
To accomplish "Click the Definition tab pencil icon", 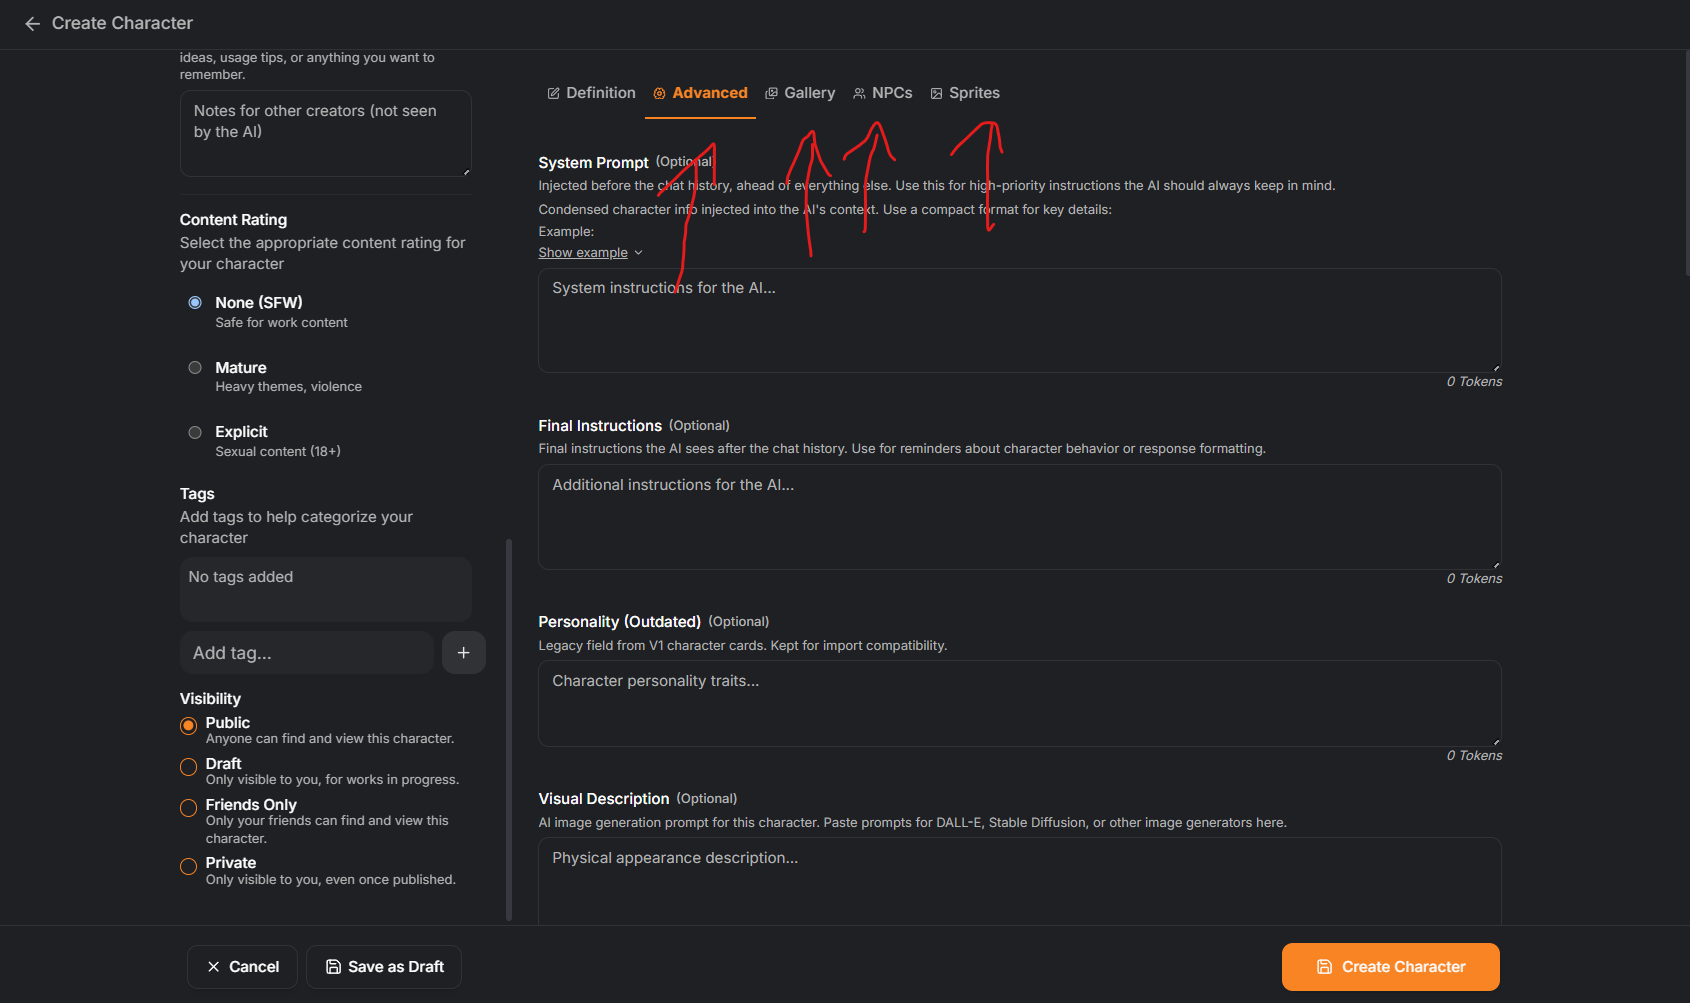I will [553, 93].
